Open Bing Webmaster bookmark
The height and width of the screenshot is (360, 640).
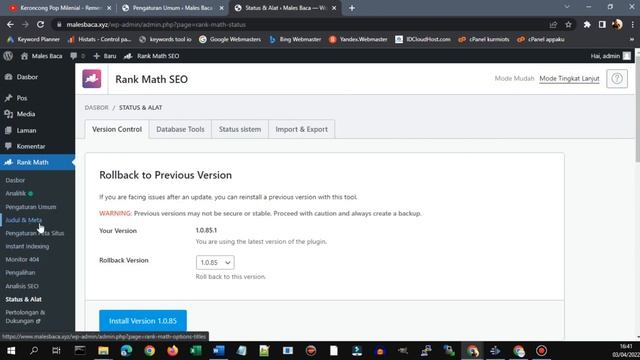(x=295, y=40)
